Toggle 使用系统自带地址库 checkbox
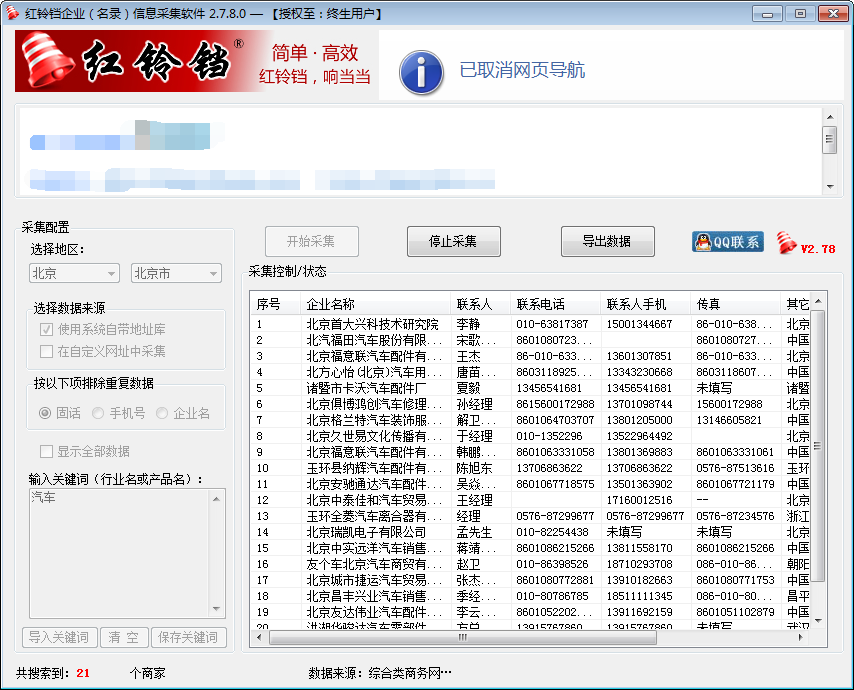 (46, 329)
